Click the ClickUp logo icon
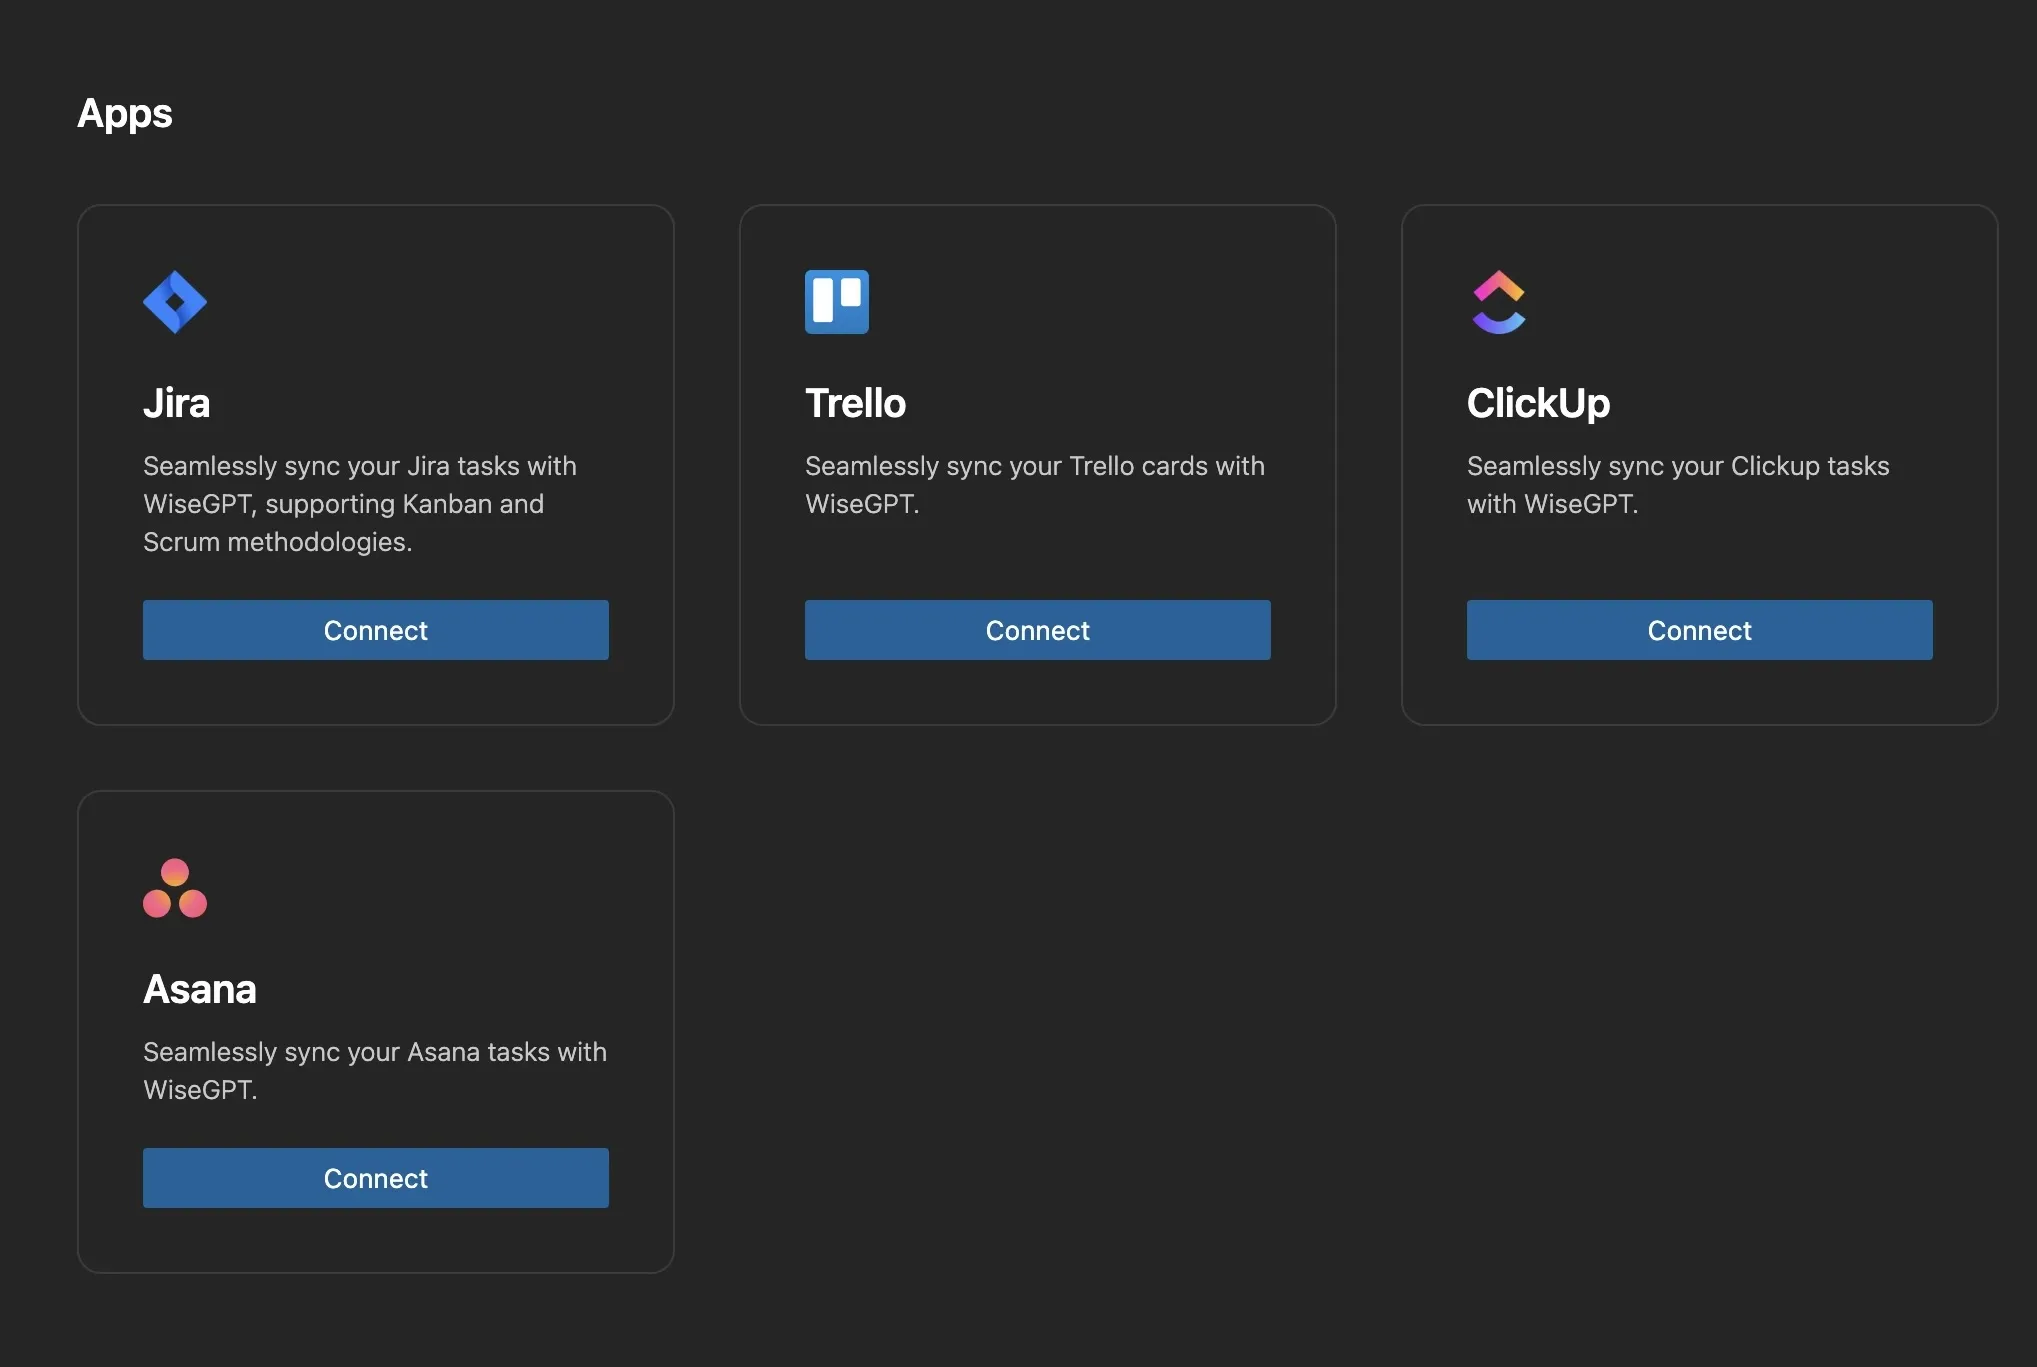2037x1367 pixels. (x=1499, y=302)
